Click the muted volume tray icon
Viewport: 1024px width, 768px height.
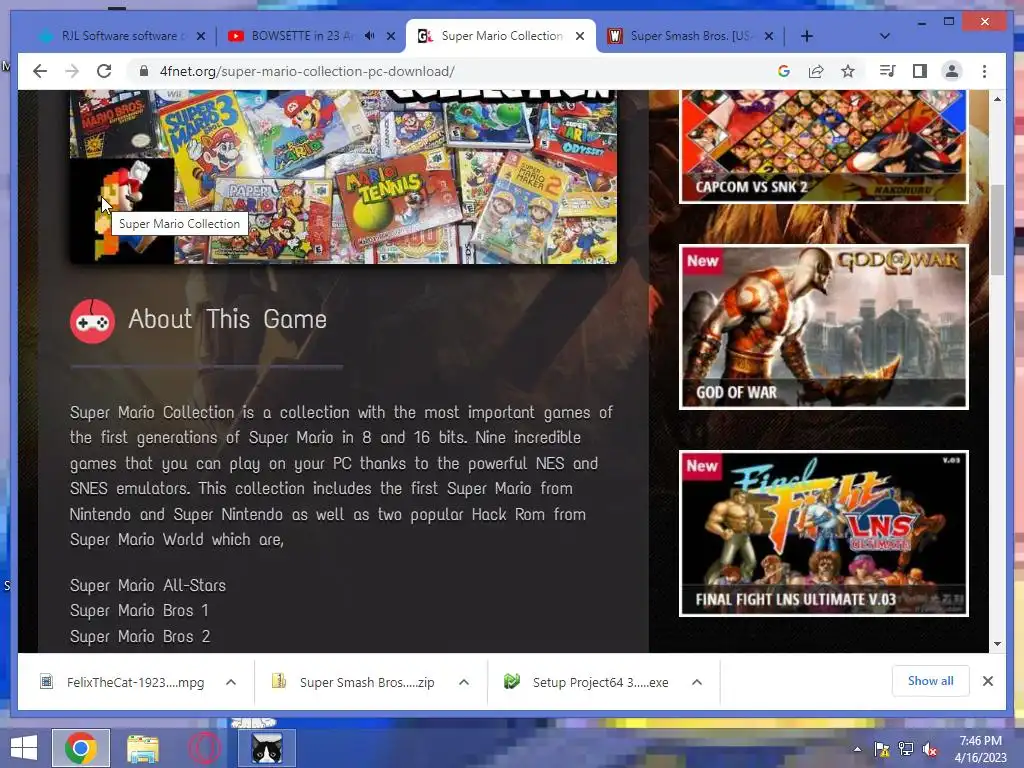coord(930,749)
